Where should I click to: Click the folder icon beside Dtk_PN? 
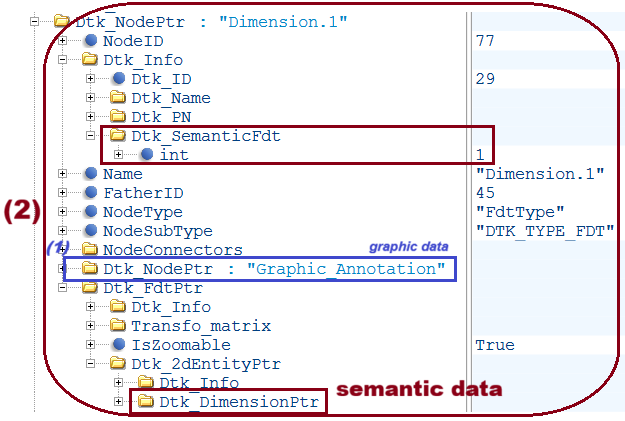(117, 117)
